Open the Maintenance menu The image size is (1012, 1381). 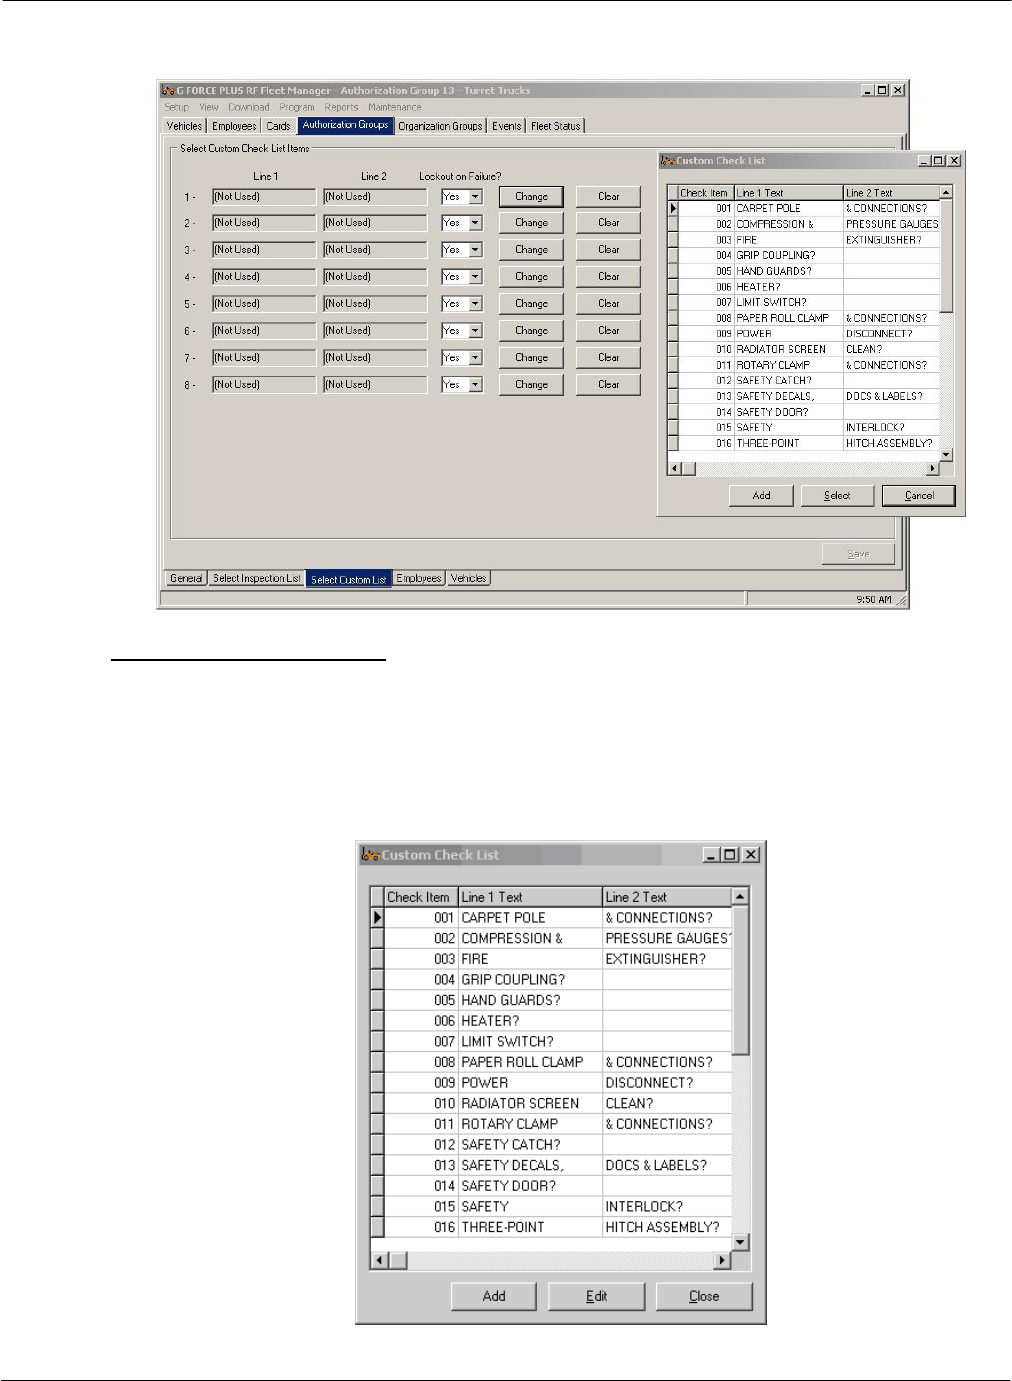394,107
